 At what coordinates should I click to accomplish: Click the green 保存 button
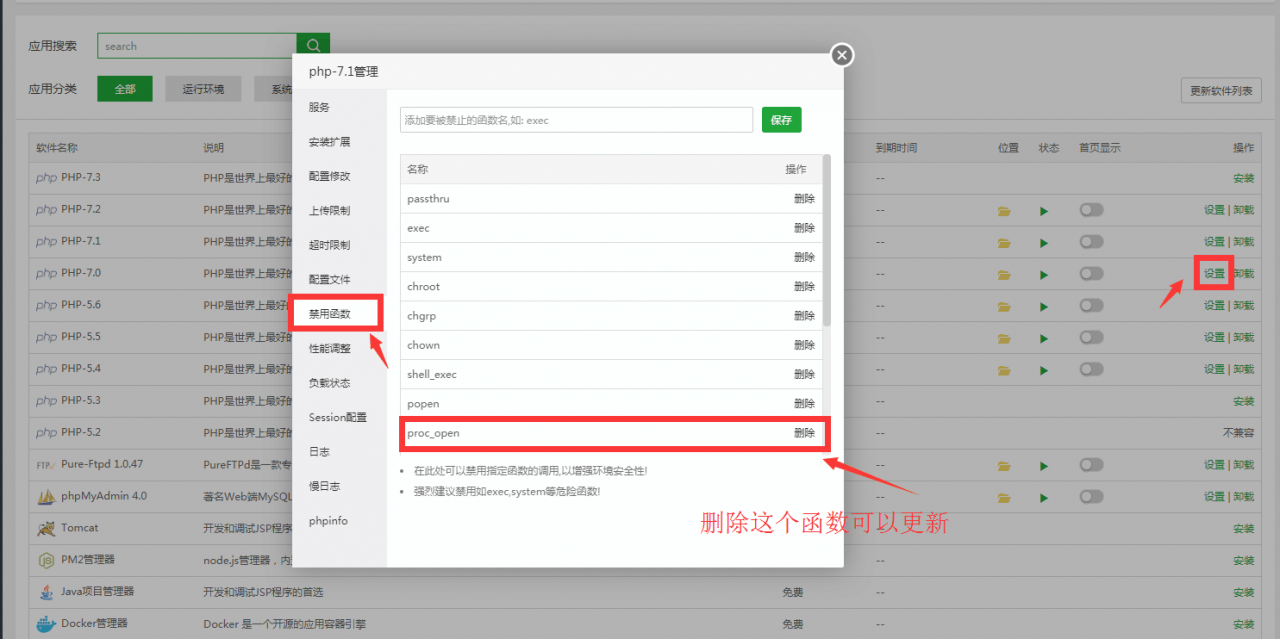(x=781, y=120)
